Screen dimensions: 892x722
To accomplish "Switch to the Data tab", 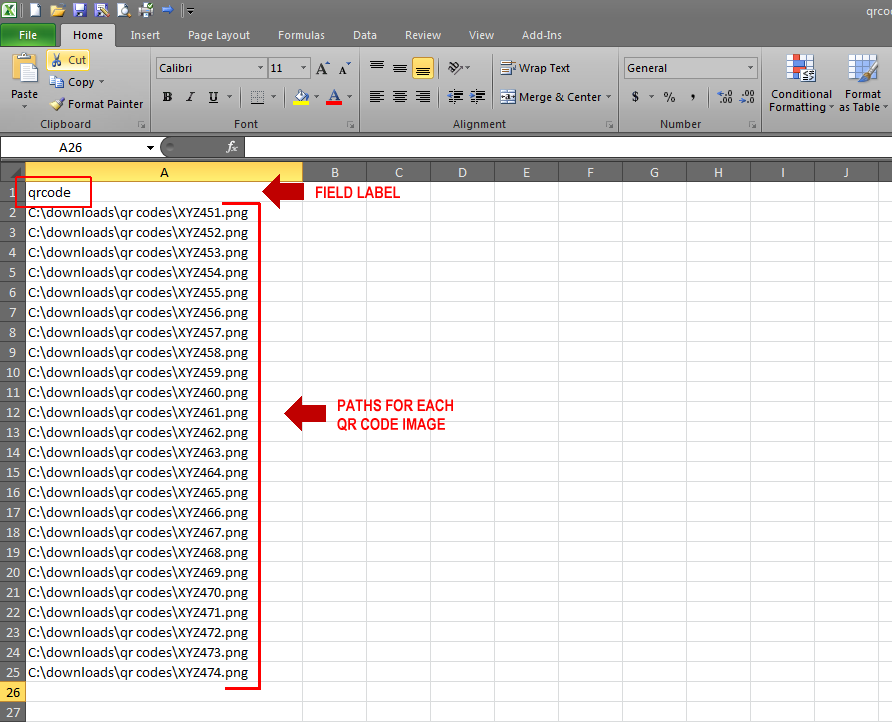I will [x=365, y=35].
